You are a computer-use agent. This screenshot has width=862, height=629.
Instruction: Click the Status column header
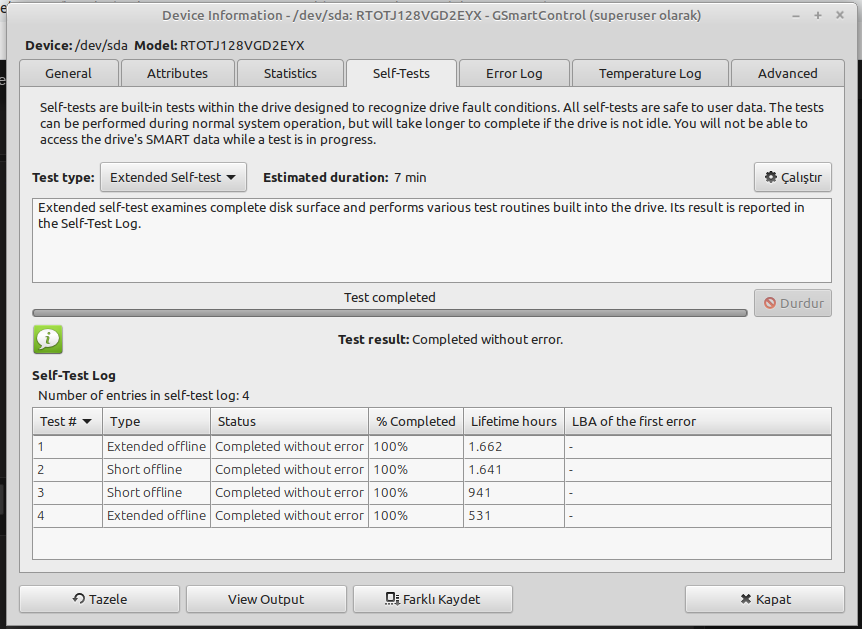point(288,421)
